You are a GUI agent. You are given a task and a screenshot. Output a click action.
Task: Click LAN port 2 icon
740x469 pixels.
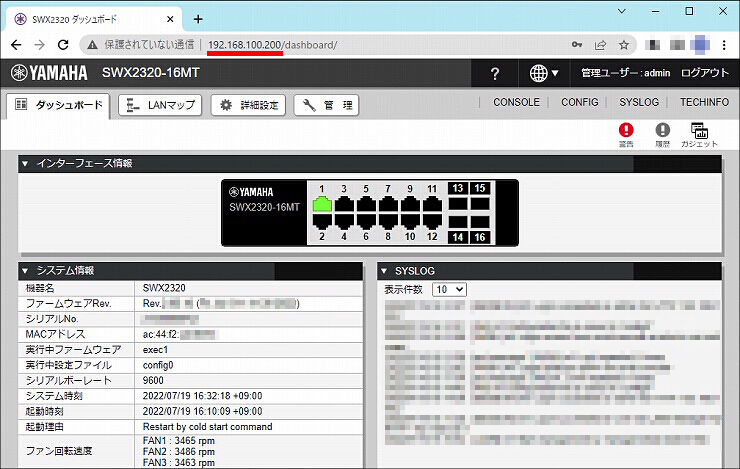pyautogui.click(x=322, y=221)
